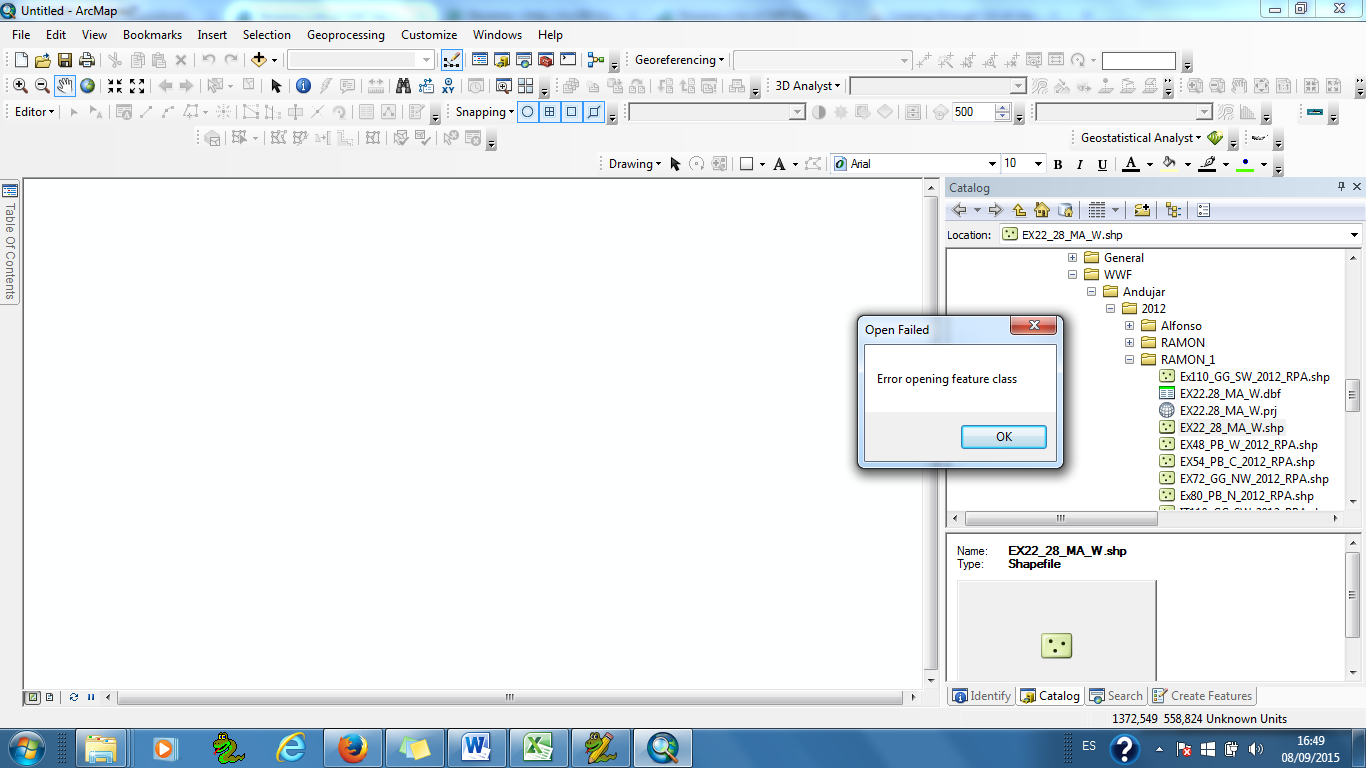This screenshot has height=768, width=1366.
Task: Switch map to Data View
Action: tap(33, 697)
